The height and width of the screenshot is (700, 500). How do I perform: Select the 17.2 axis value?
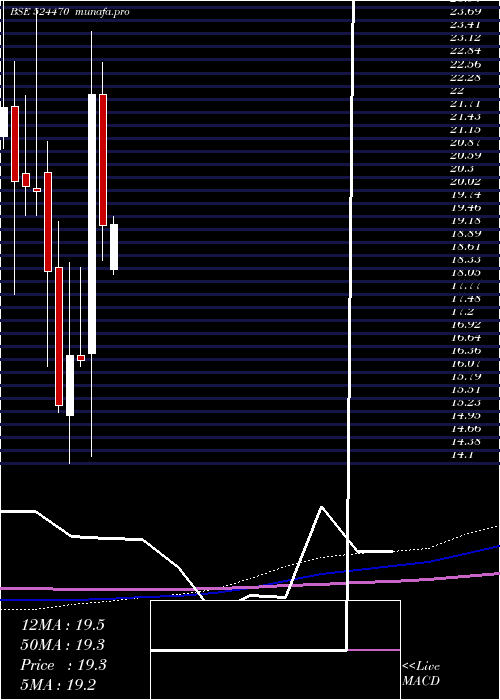[461, 312]
